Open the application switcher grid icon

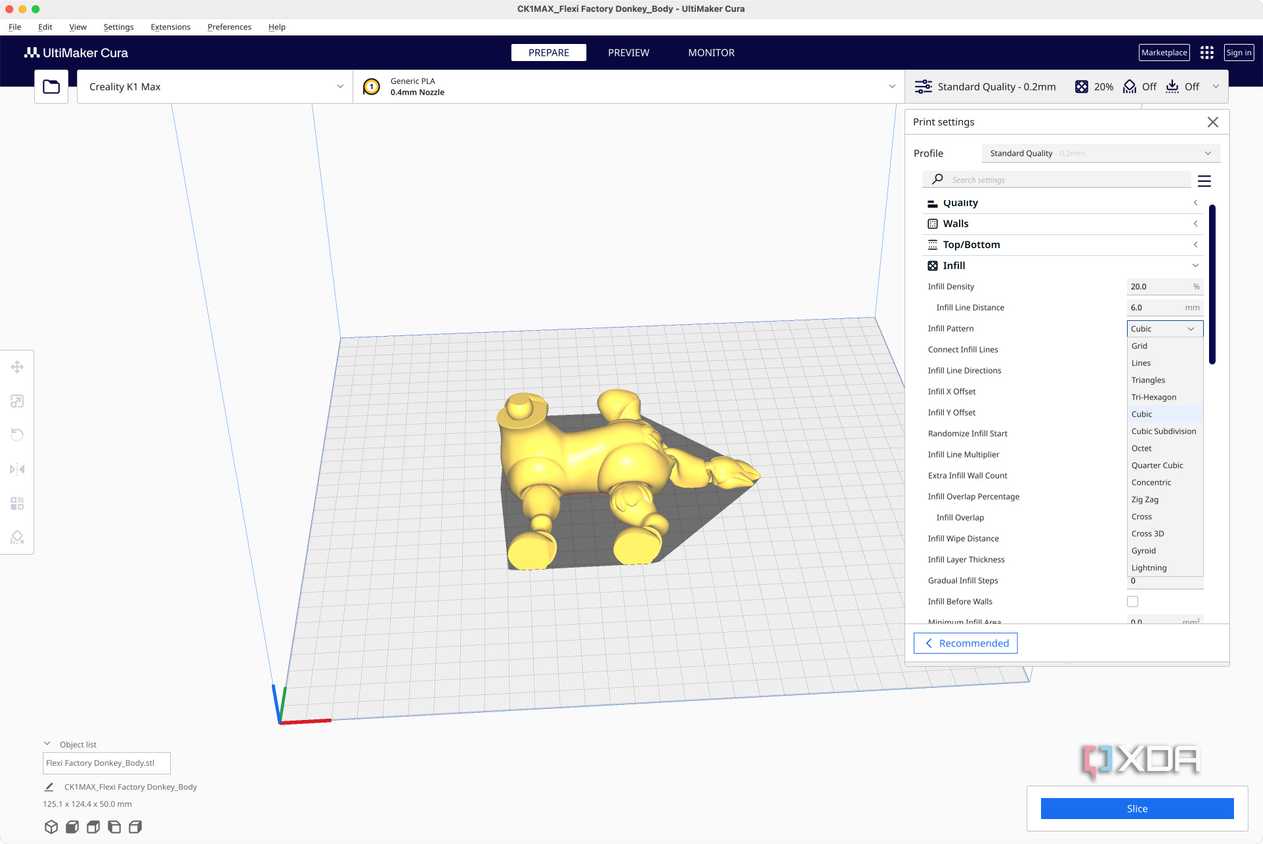(x=1207, y=53)
